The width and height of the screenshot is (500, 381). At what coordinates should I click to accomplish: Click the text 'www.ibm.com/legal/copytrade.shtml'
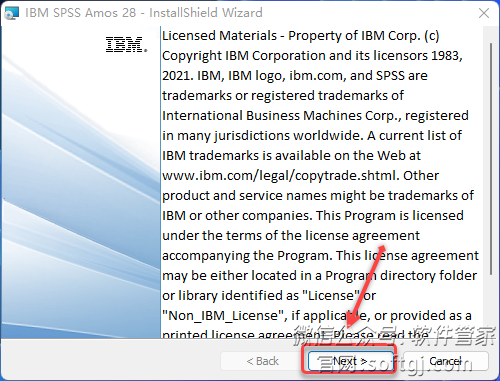coord(280,176)
